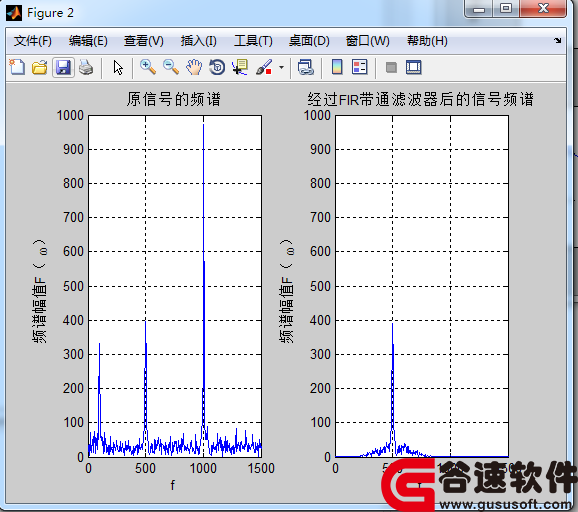Activate the Zoom In magnifier tool
This screenshot has height=512, width=578.
tap(148, 67)
